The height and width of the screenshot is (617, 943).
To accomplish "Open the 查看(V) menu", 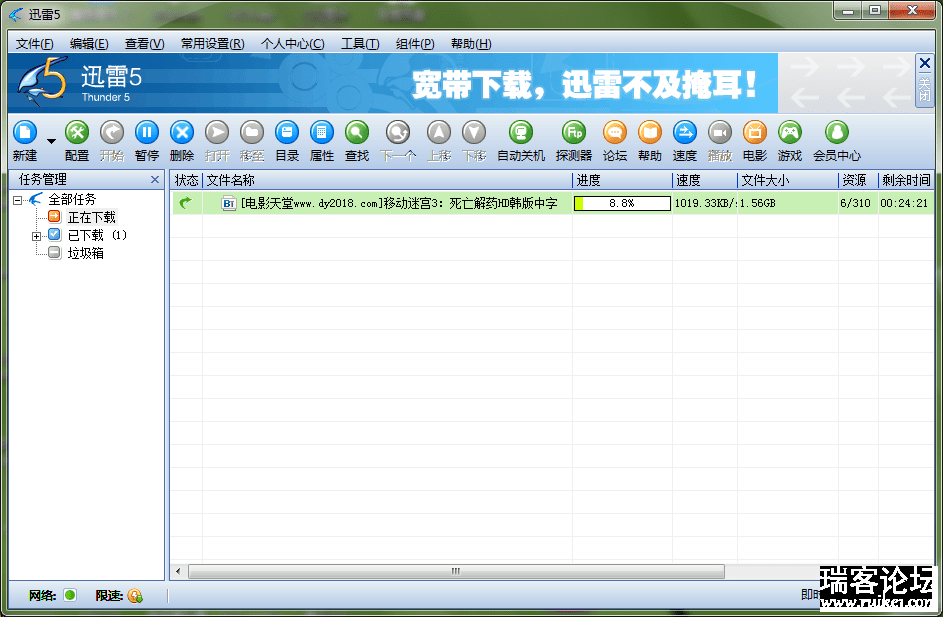I will pyautogui.click(x=144, y=43).
